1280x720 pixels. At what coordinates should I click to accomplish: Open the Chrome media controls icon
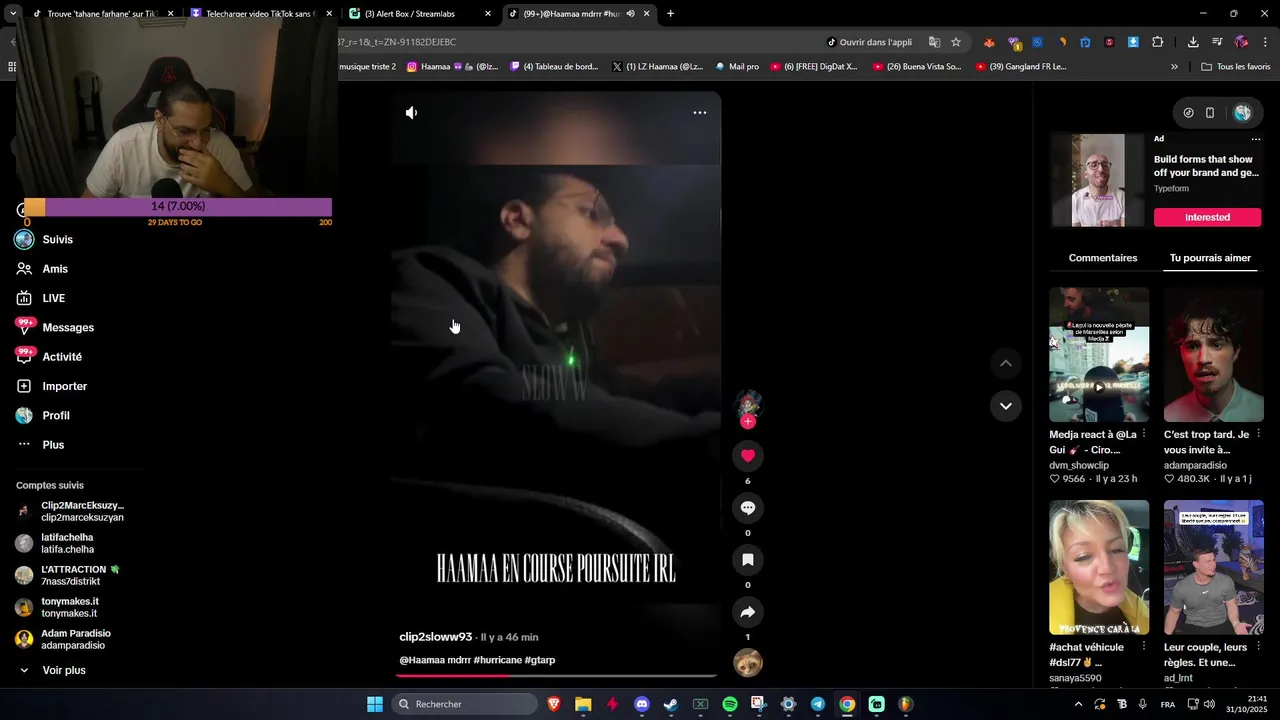coord(1217,42)
